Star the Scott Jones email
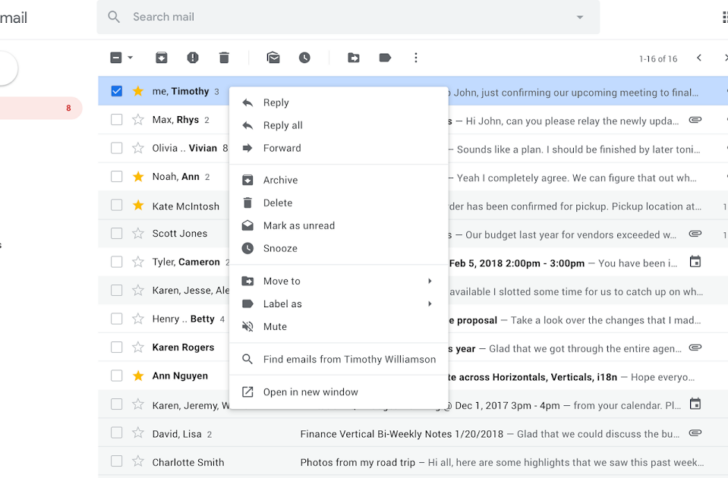728x478 pixels. [x=138, y=233]
